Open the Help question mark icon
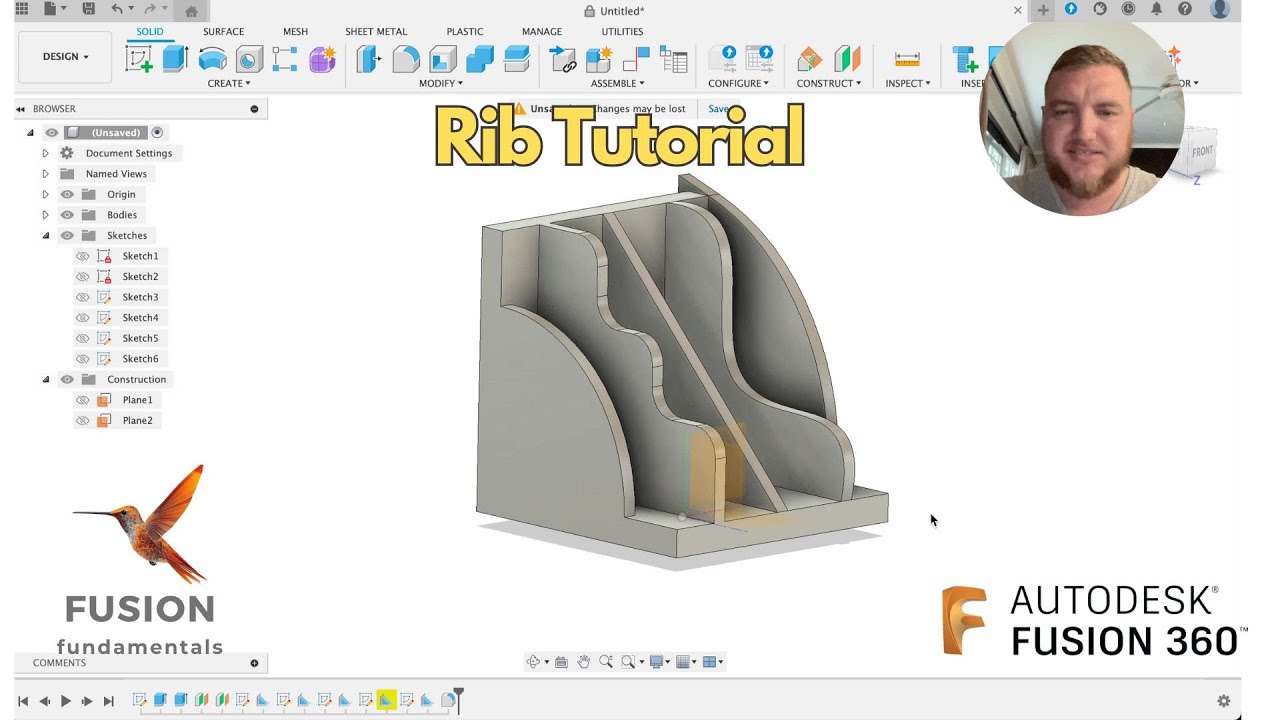 pyautogui.click(x=1185, y=9)
